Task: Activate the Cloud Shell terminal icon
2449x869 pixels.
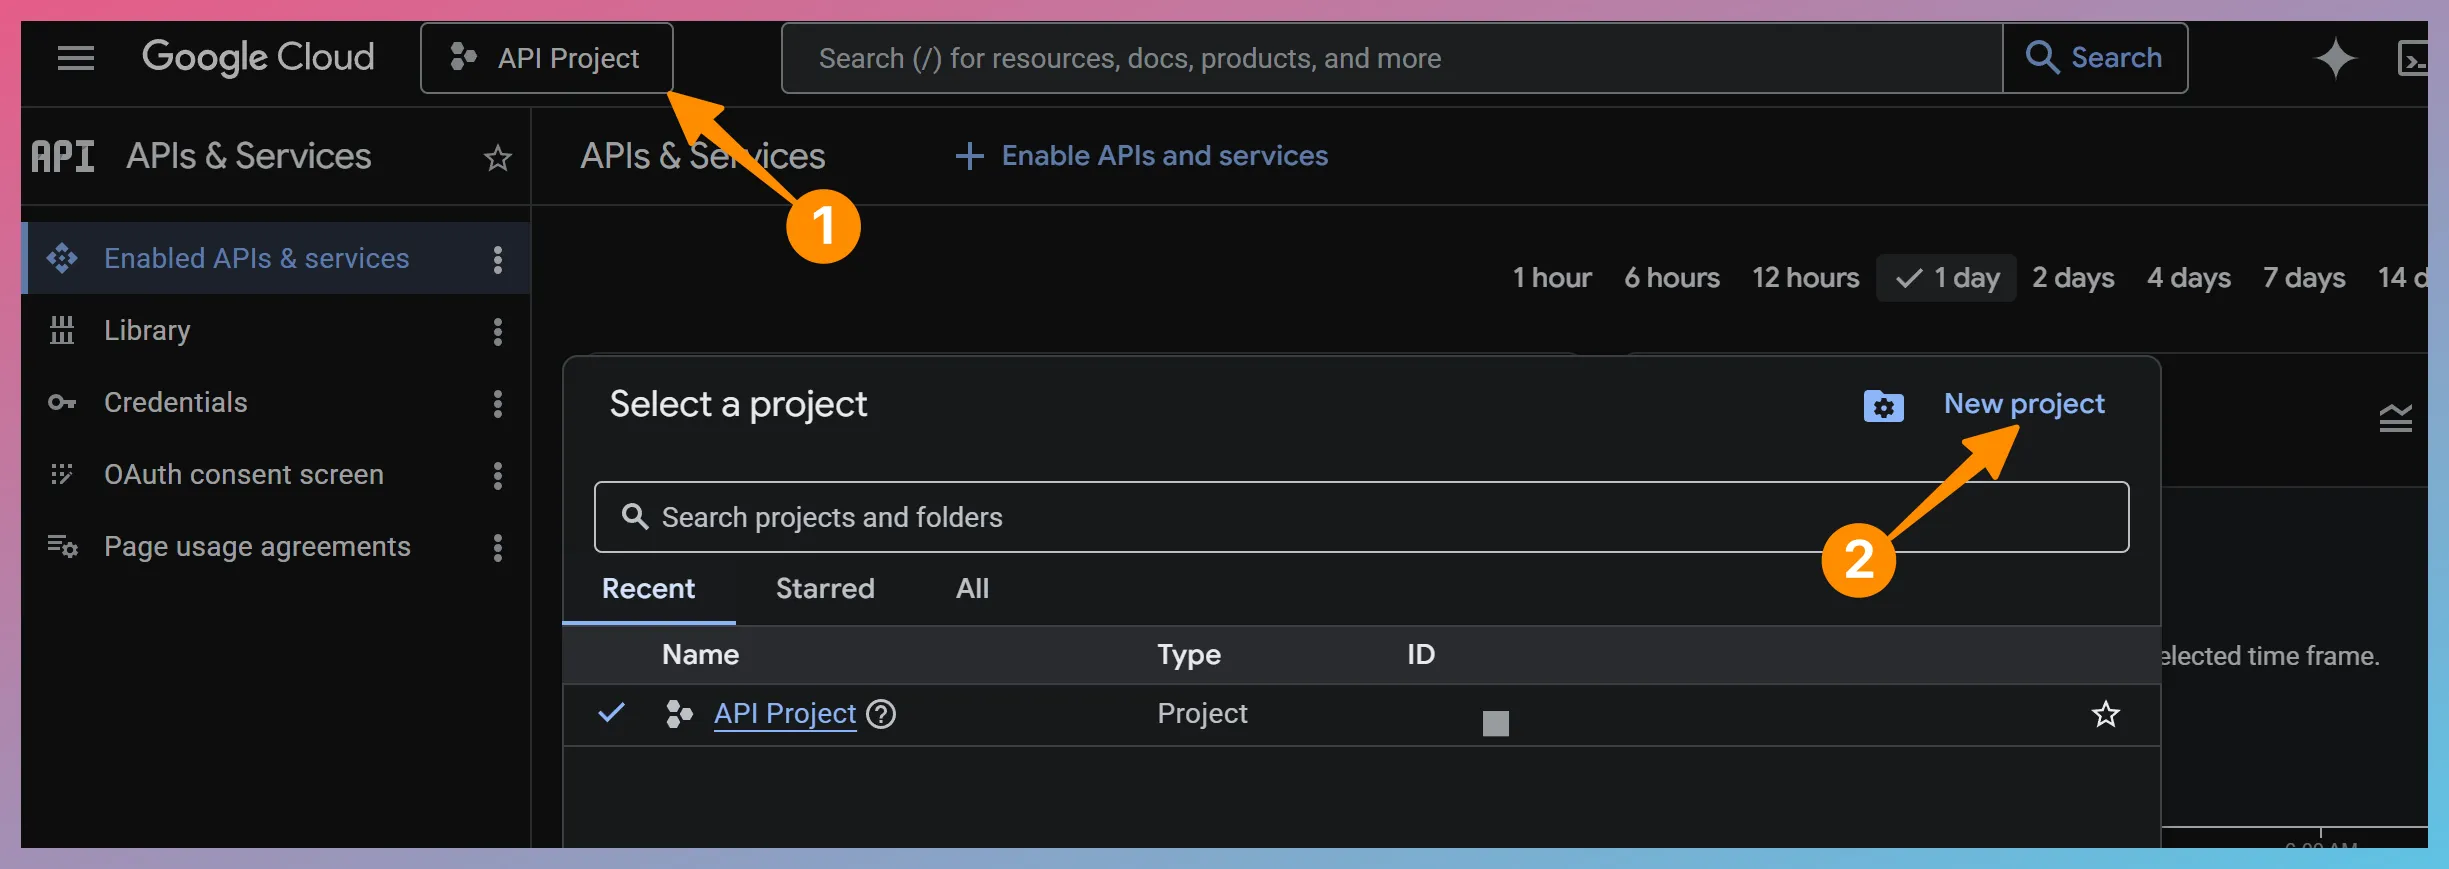Action: point(2412,58)
